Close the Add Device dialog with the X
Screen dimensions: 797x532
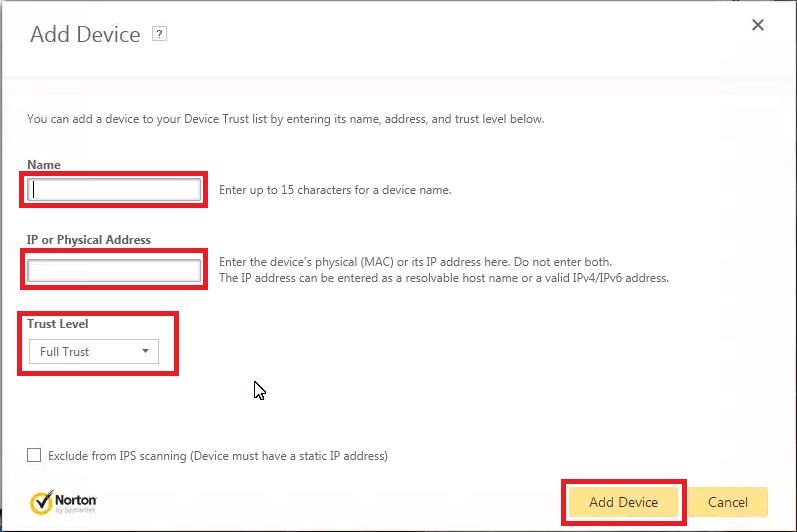(x=757, y=25)
